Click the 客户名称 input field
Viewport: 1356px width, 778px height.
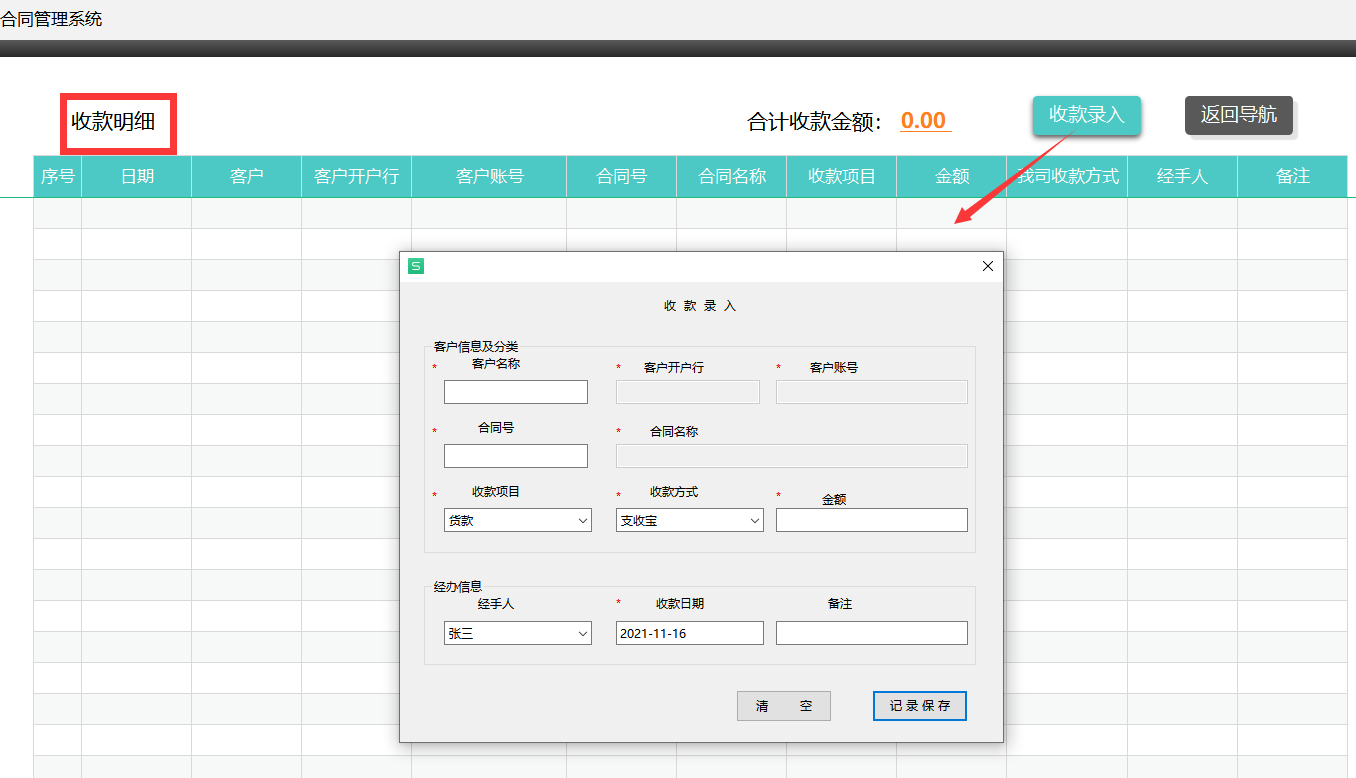tap(515, 391)
